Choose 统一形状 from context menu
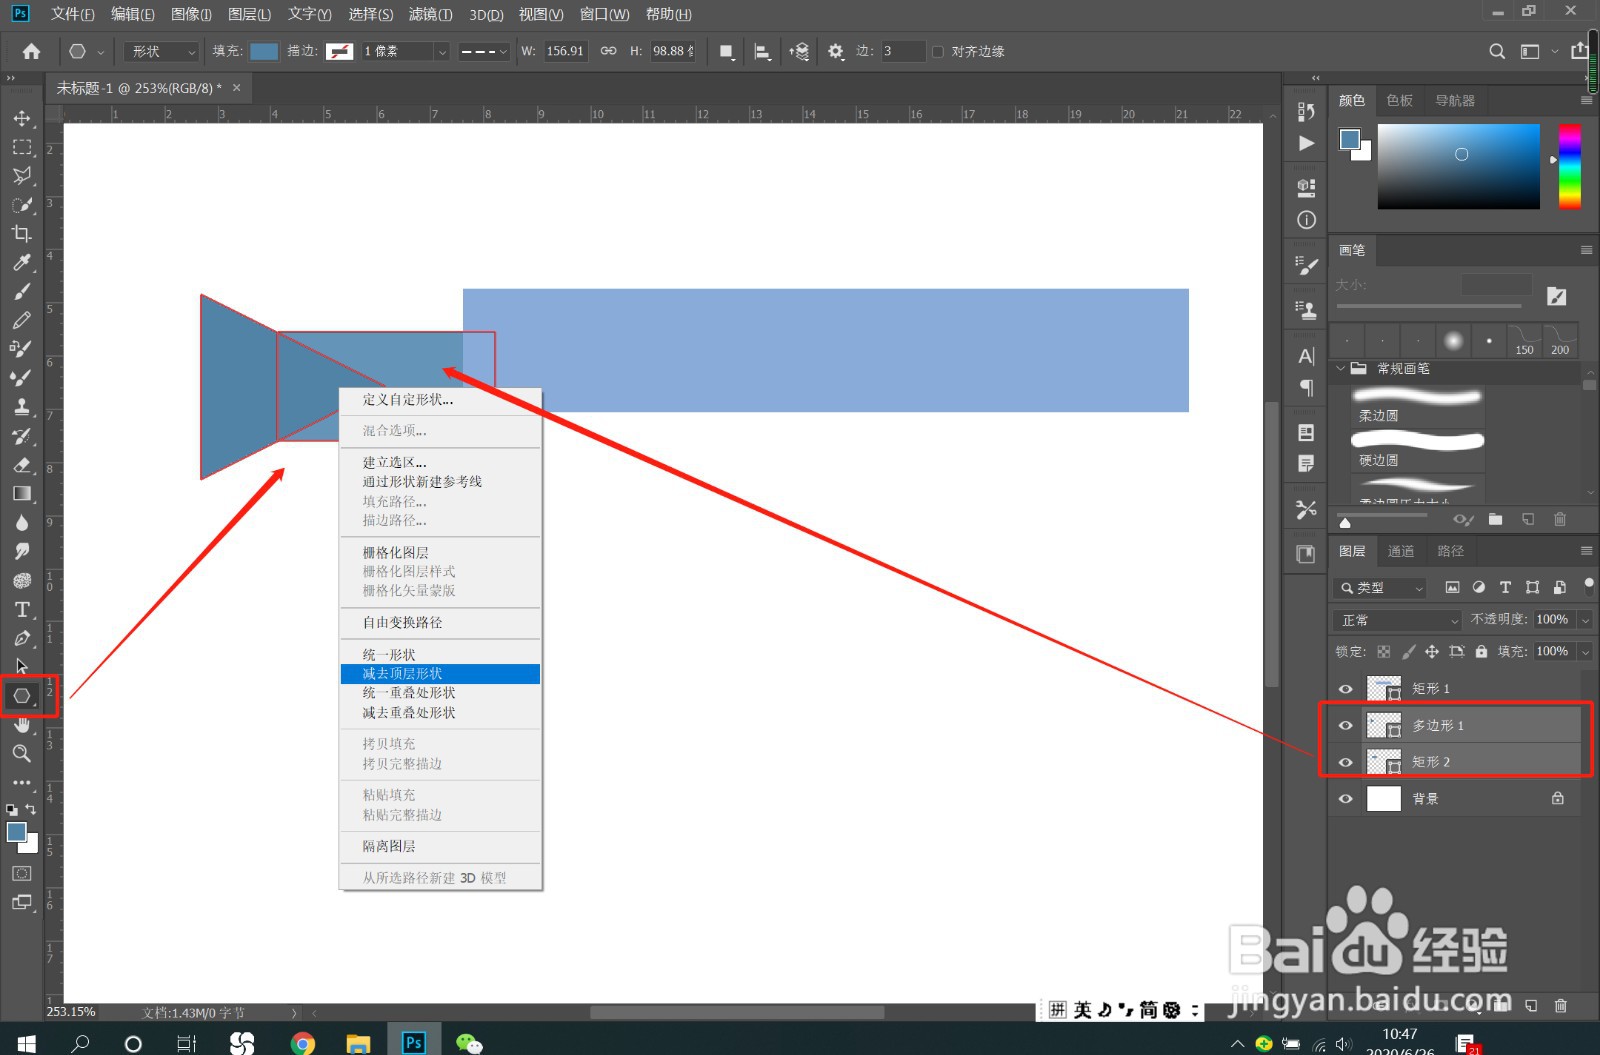Viewport: 1600px width, 1055px height. point(440,655)
